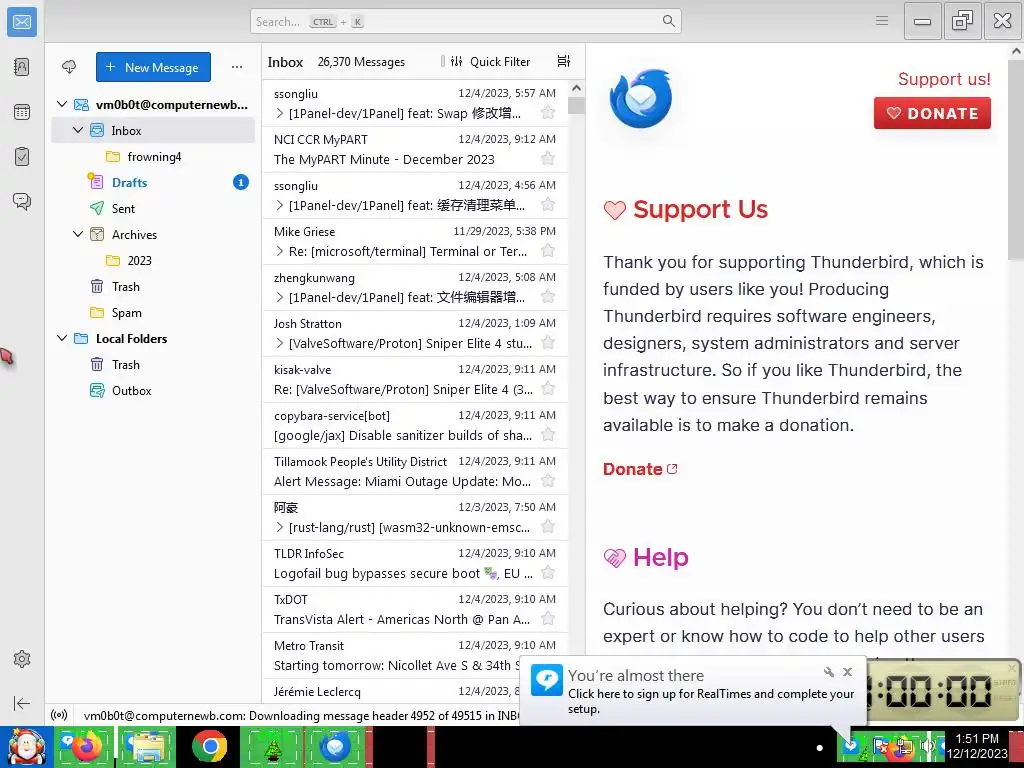The image size is (1024, 768).
Task: Star the TLDR InfoSec message
Action: (548, 573)
